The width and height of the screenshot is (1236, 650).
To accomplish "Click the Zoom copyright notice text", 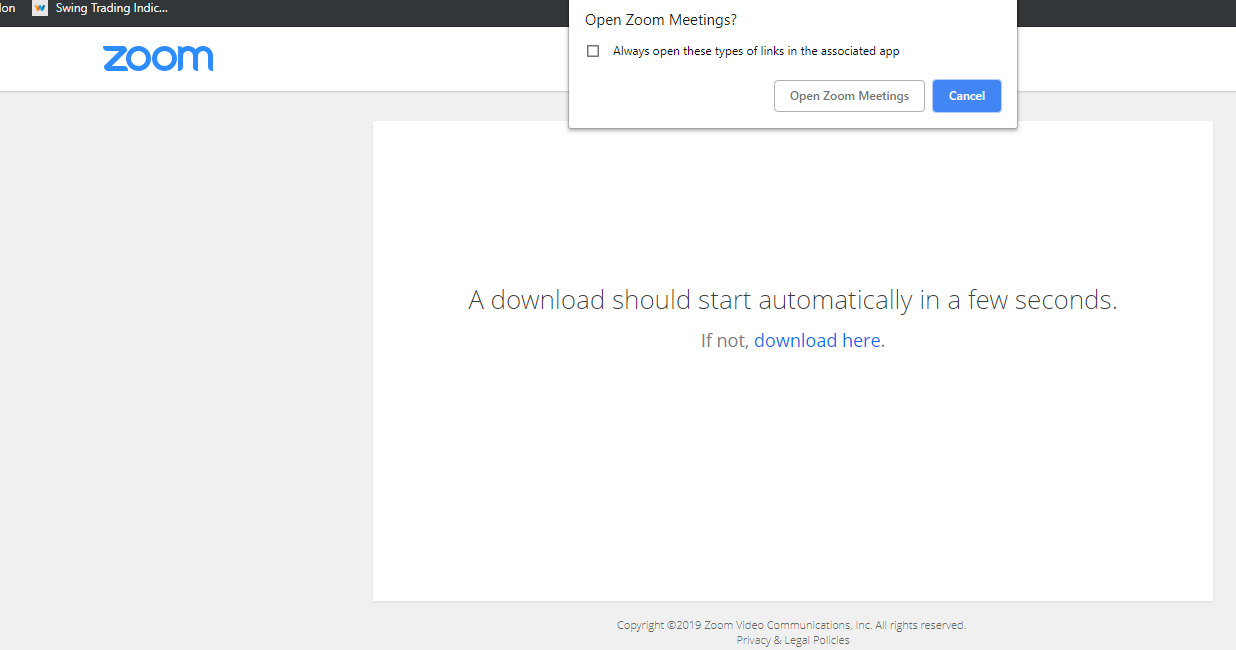I will (790, 625).
